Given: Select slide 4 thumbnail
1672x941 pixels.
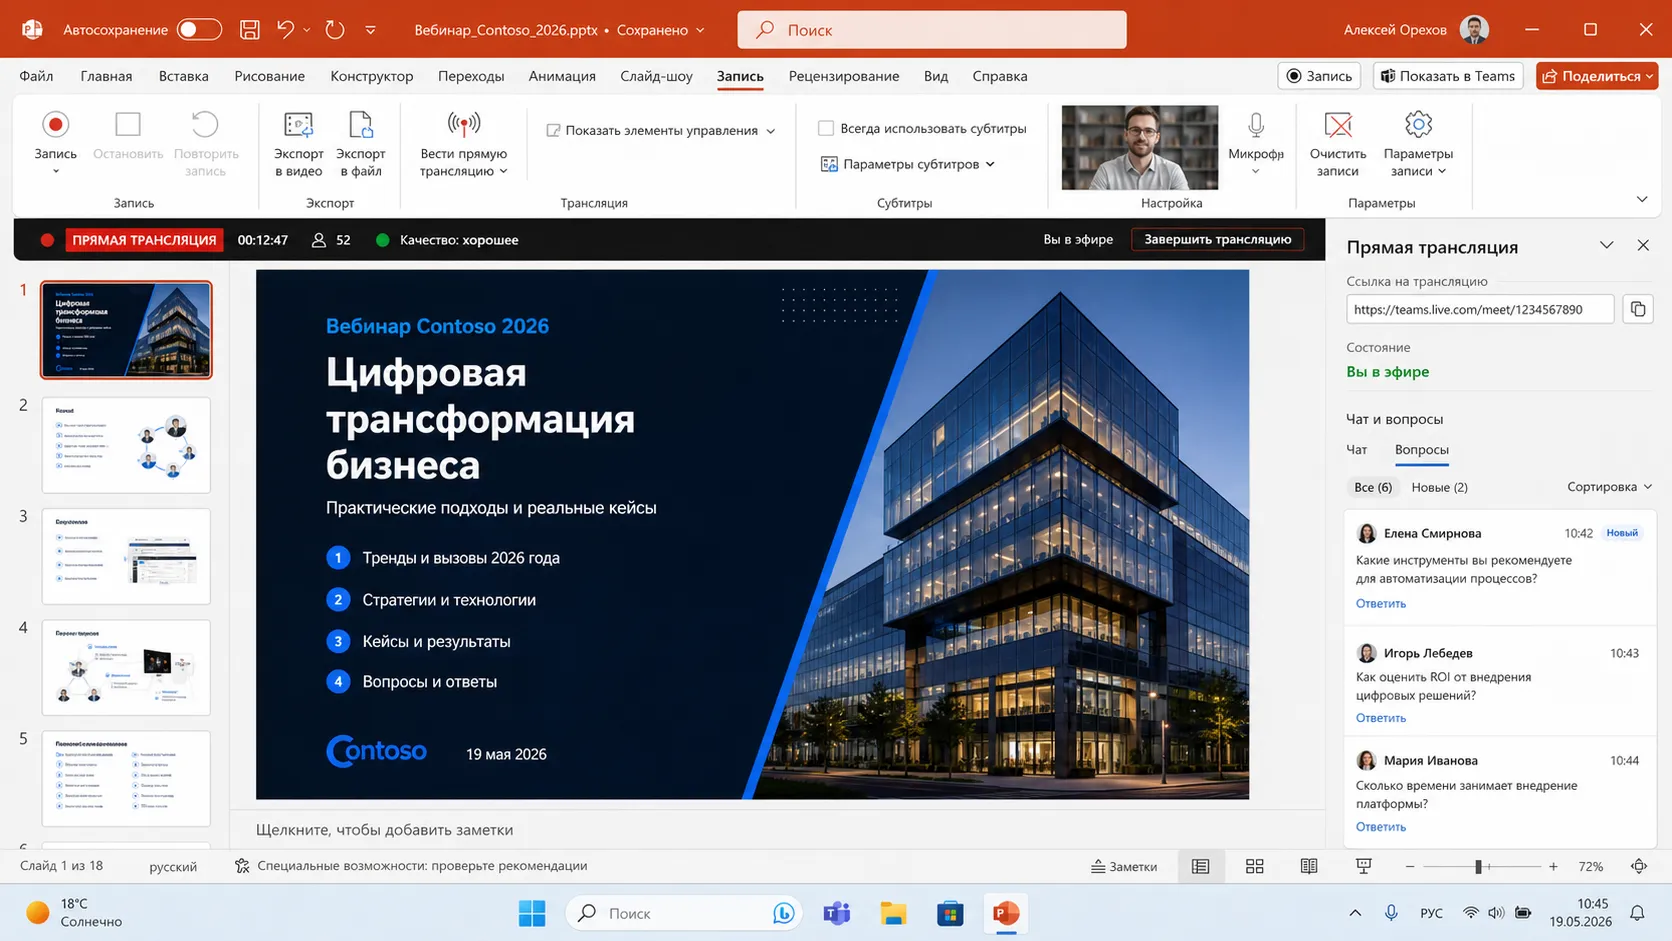Looking at the screenshot, I should 126,667.
